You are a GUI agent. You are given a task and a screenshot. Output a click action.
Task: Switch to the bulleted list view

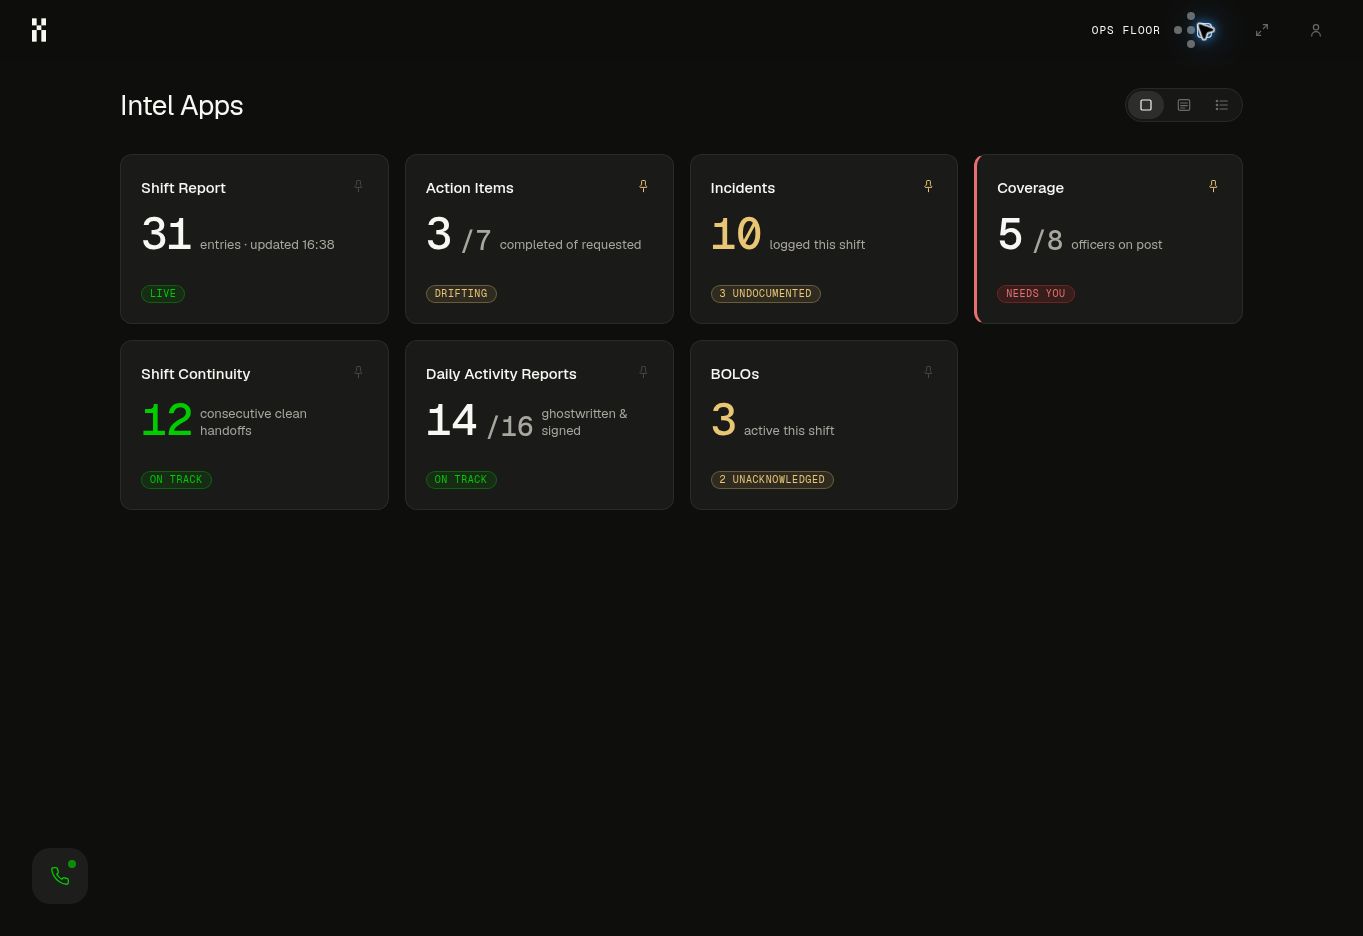pos(1221,105)
